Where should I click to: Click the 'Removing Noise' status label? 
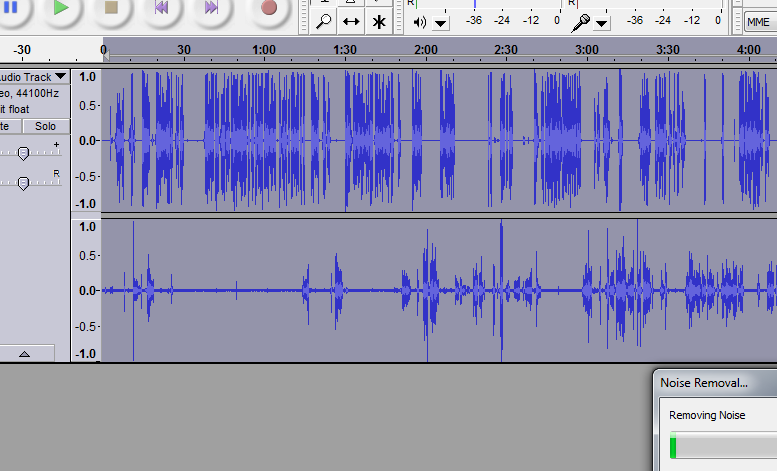[707, 415]
